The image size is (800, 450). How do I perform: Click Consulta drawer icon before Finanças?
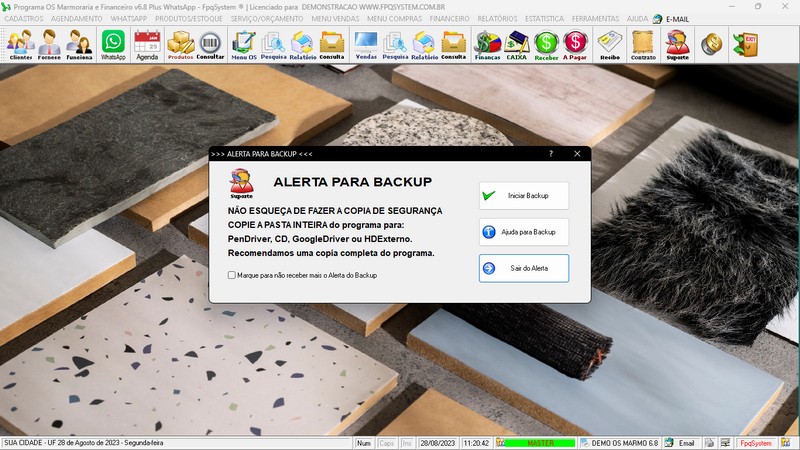454,44
